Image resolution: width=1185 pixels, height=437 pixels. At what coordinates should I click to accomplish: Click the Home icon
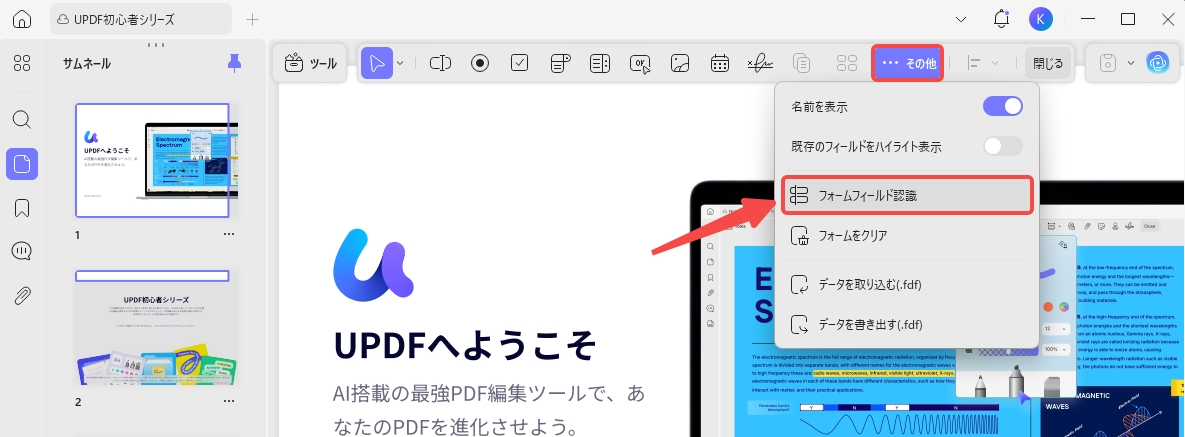pos(22,20)
